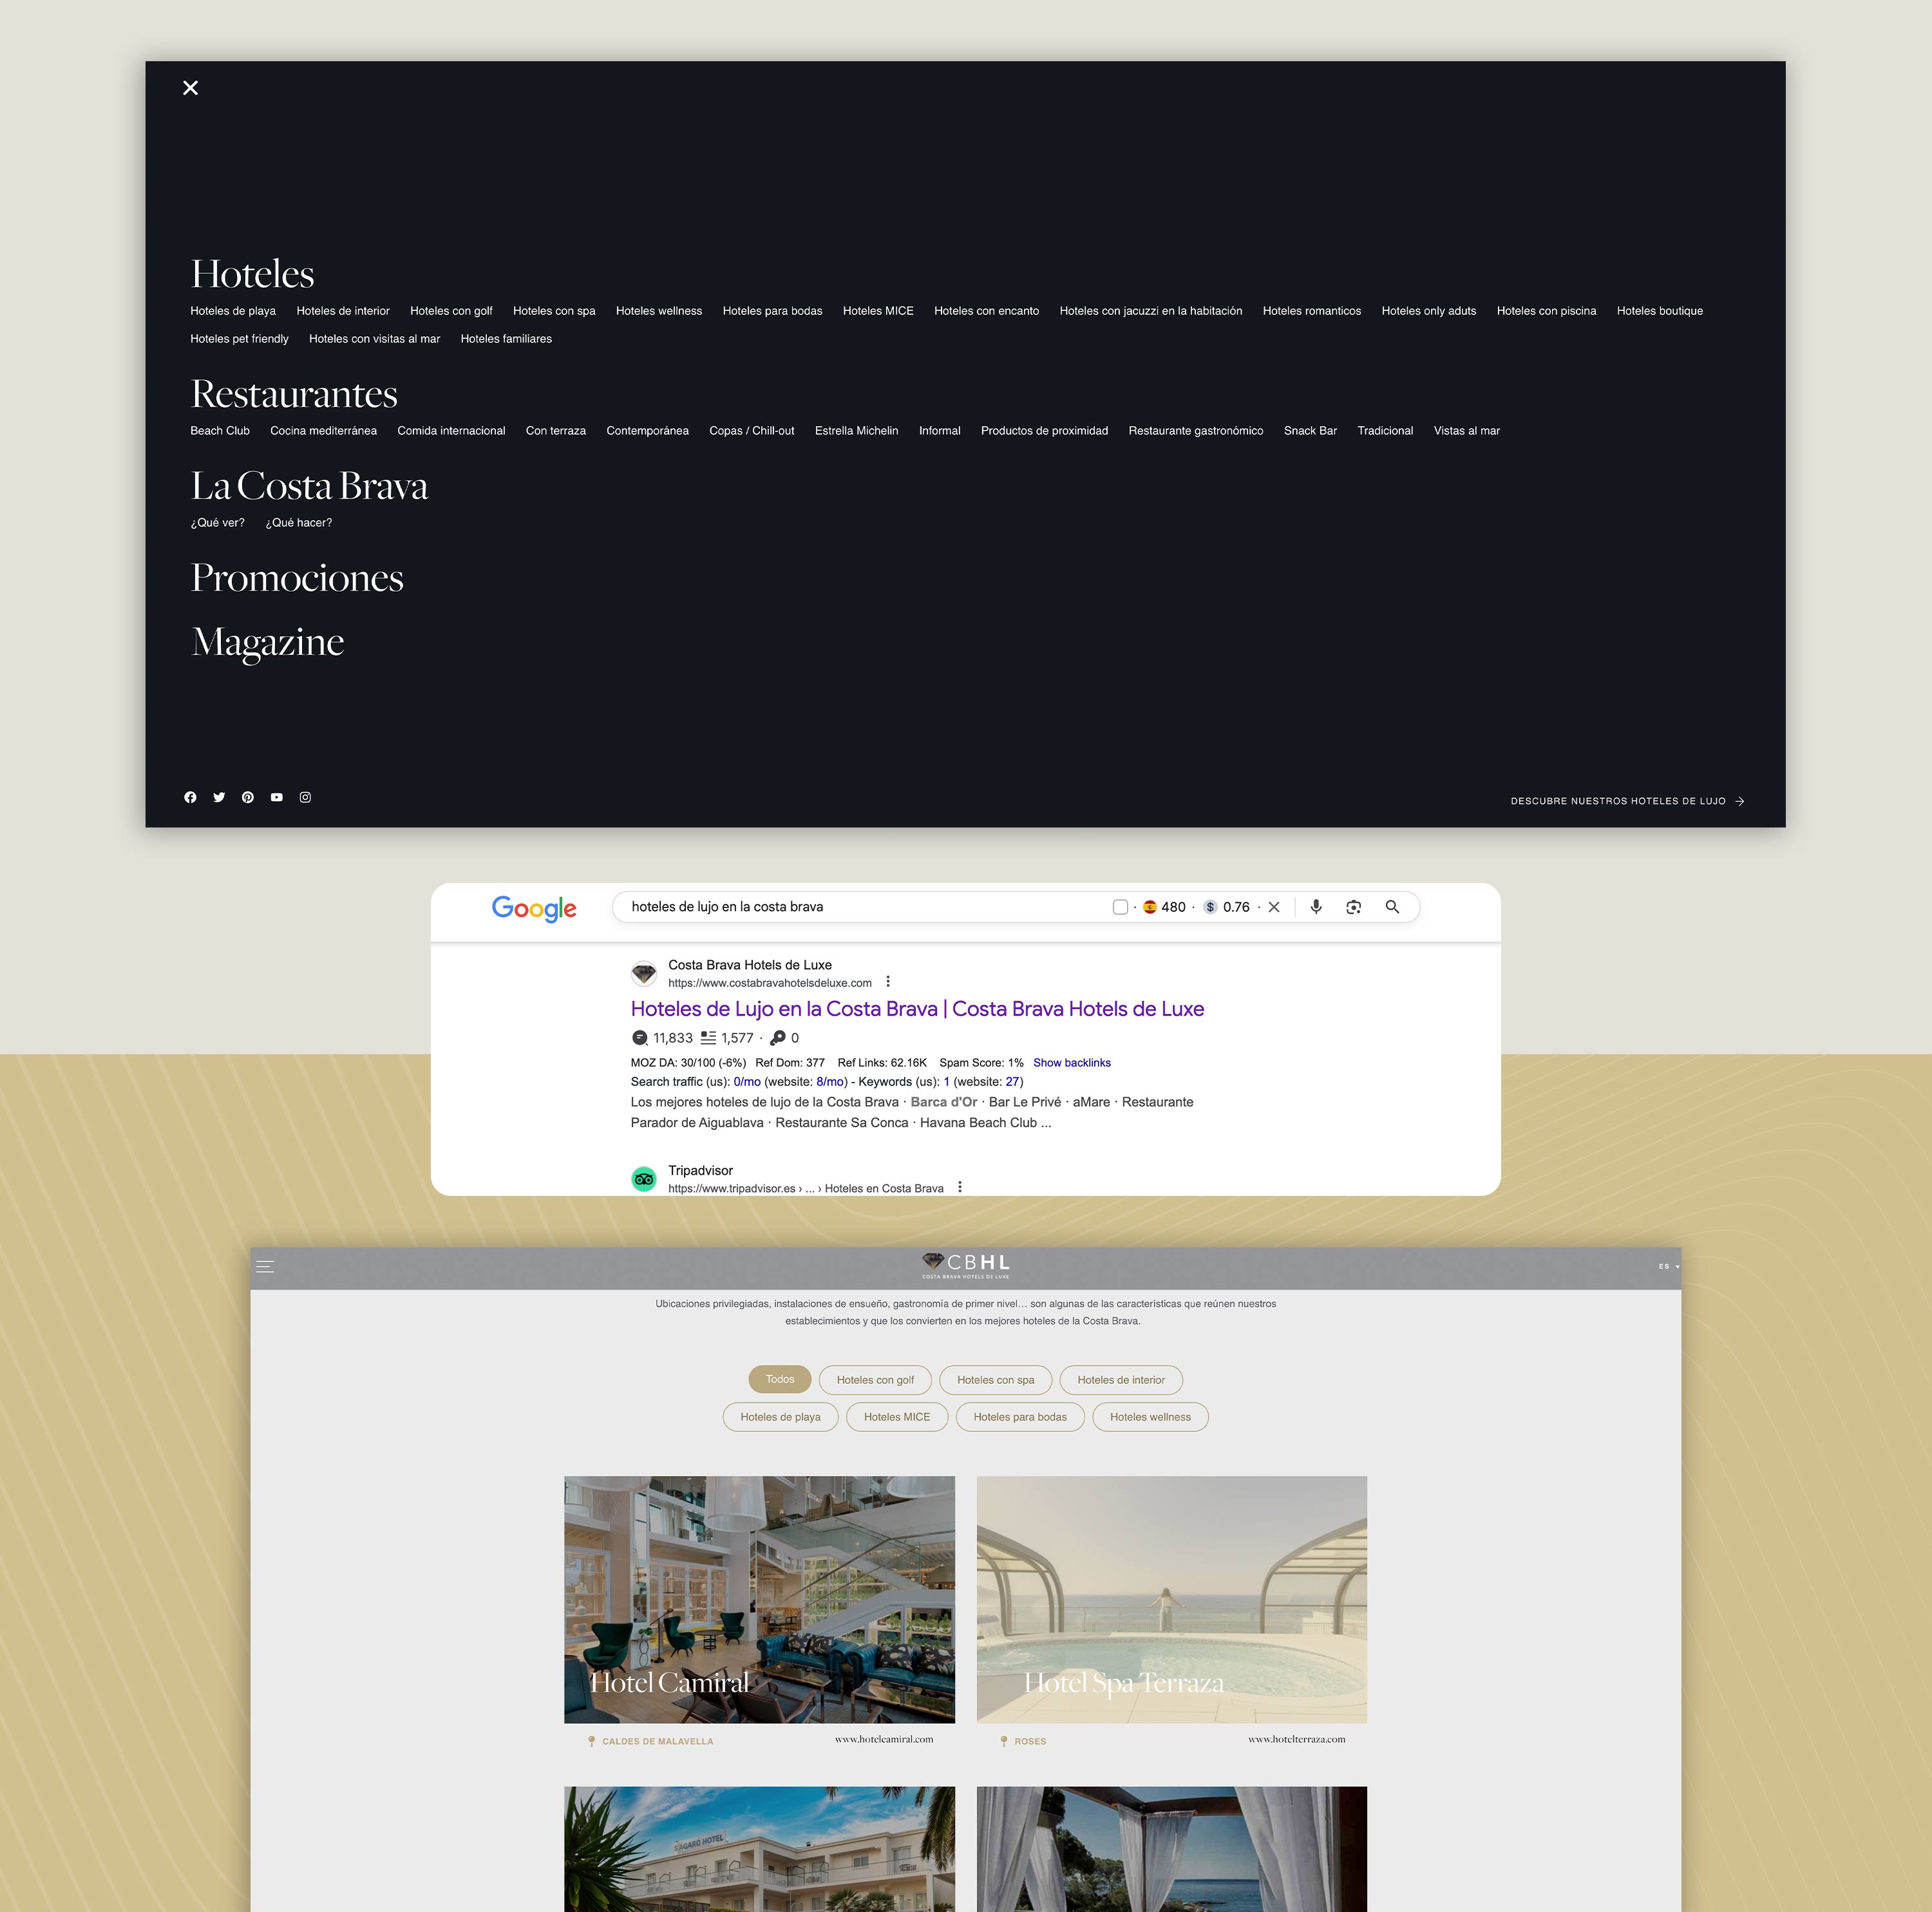Filter by Hoteles de playa pill
1932x1912 pixels.
(x=780, y=1417)
